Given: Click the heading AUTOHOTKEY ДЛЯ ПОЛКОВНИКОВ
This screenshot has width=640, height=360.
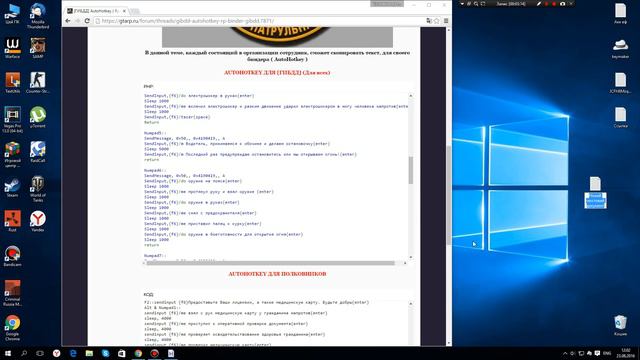Looking at the screenshot, I should [277, 274].
